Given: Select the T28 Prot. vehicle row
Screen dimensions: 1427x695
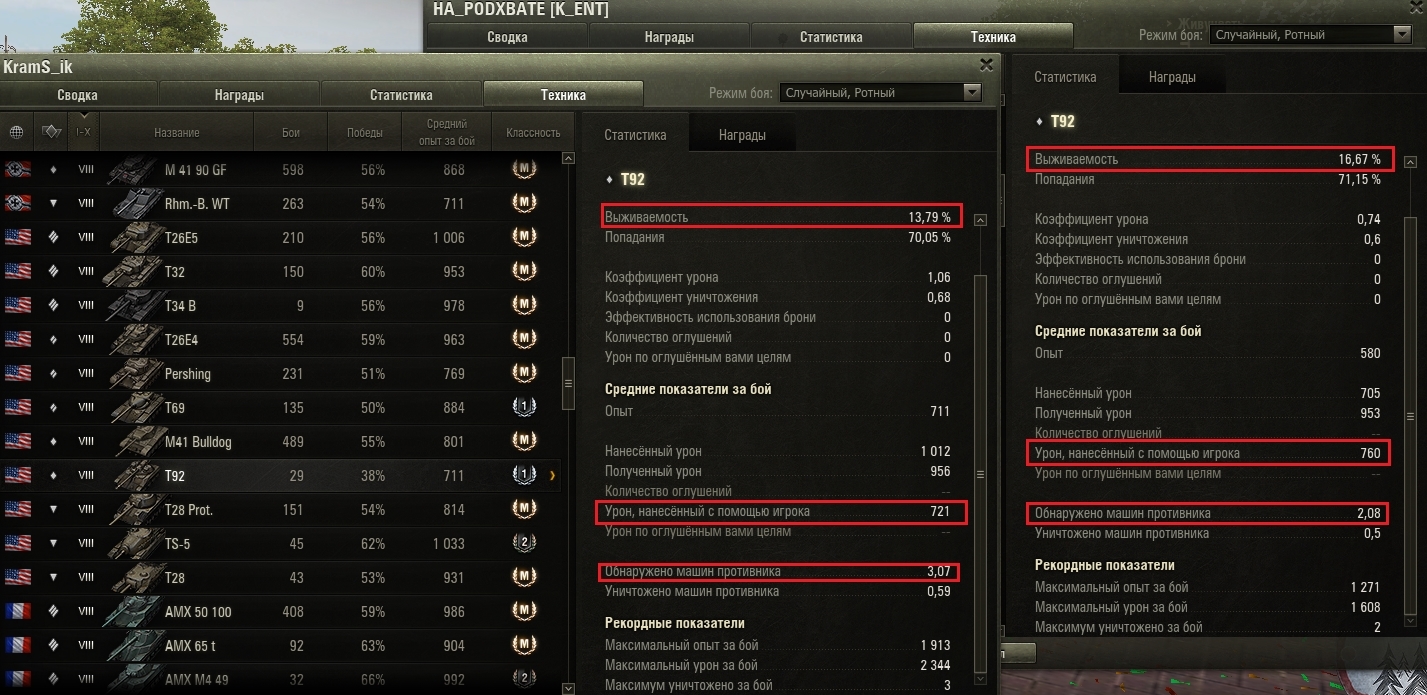Looking at the screenshot, I should (x=280, y=510).
